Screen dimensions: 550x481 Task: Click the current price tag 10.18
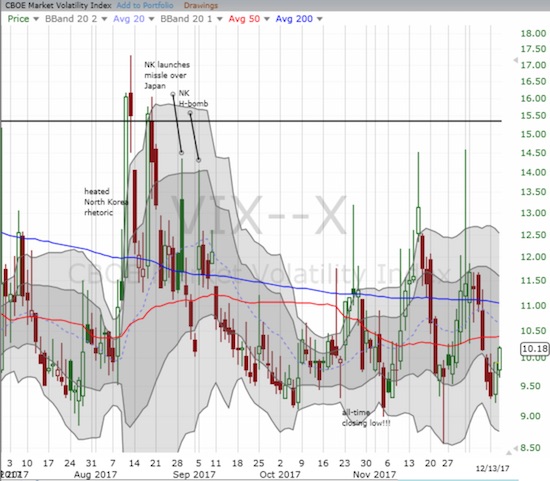click(535, 349)
